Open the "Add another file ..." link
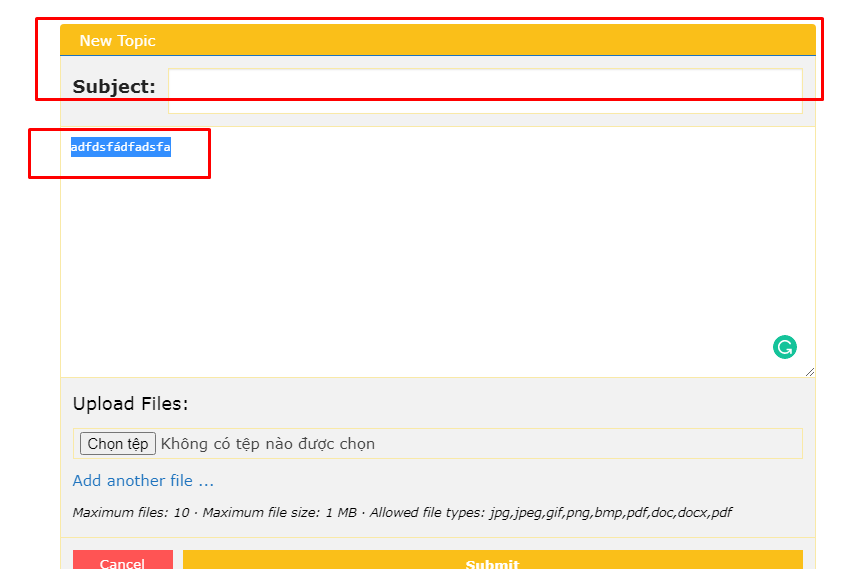Screen dimensions: 842x569 point(143,481)
